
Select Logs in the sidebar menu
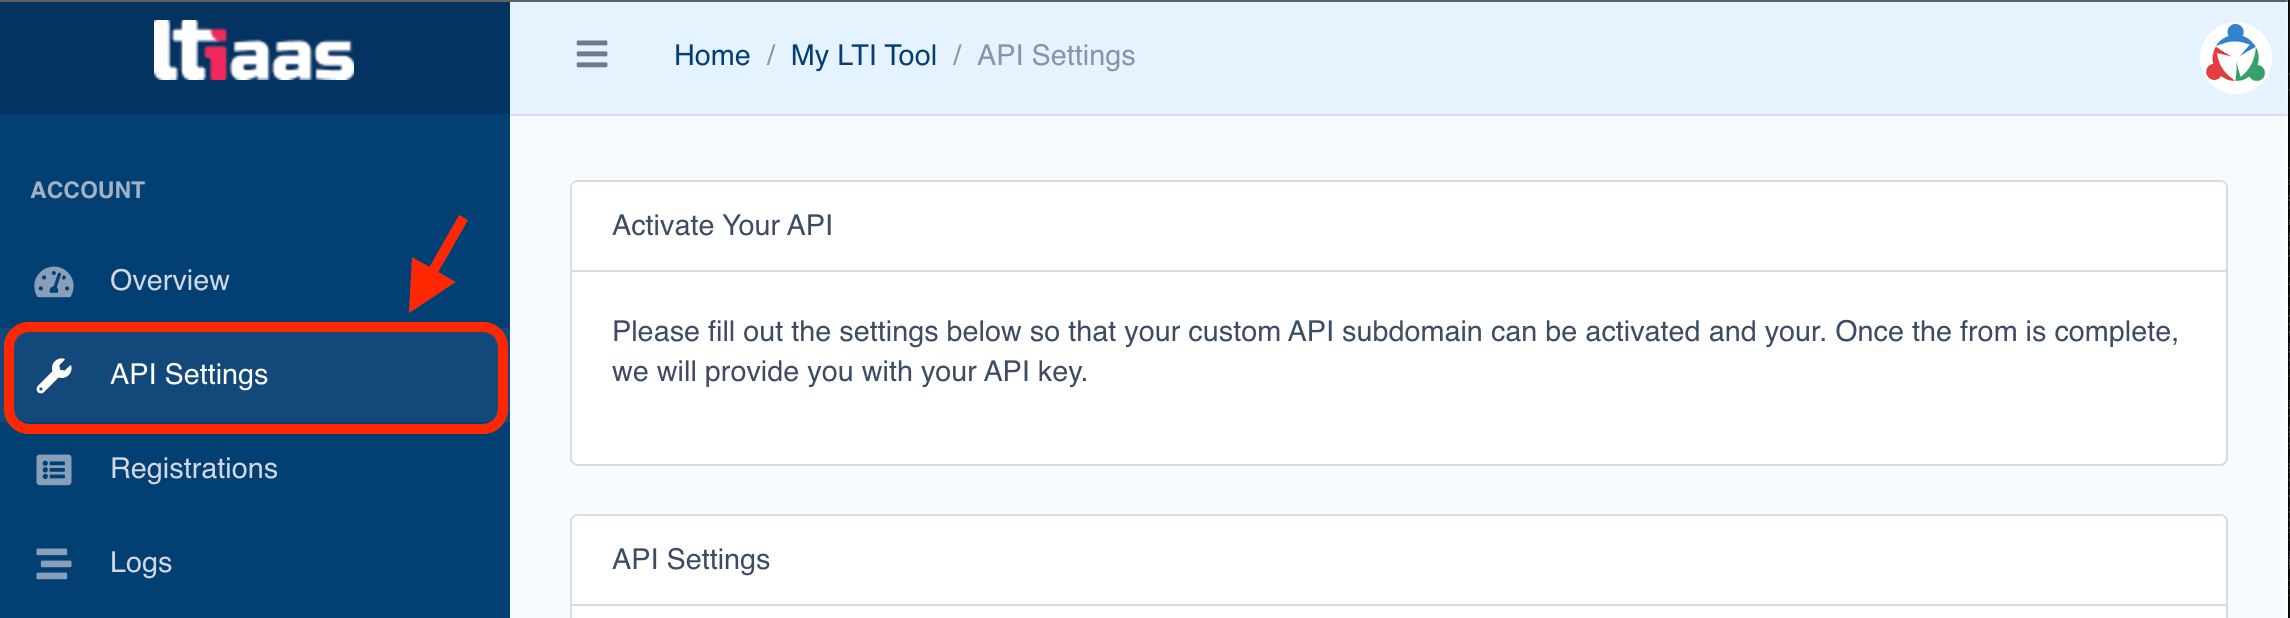[141, 562]
